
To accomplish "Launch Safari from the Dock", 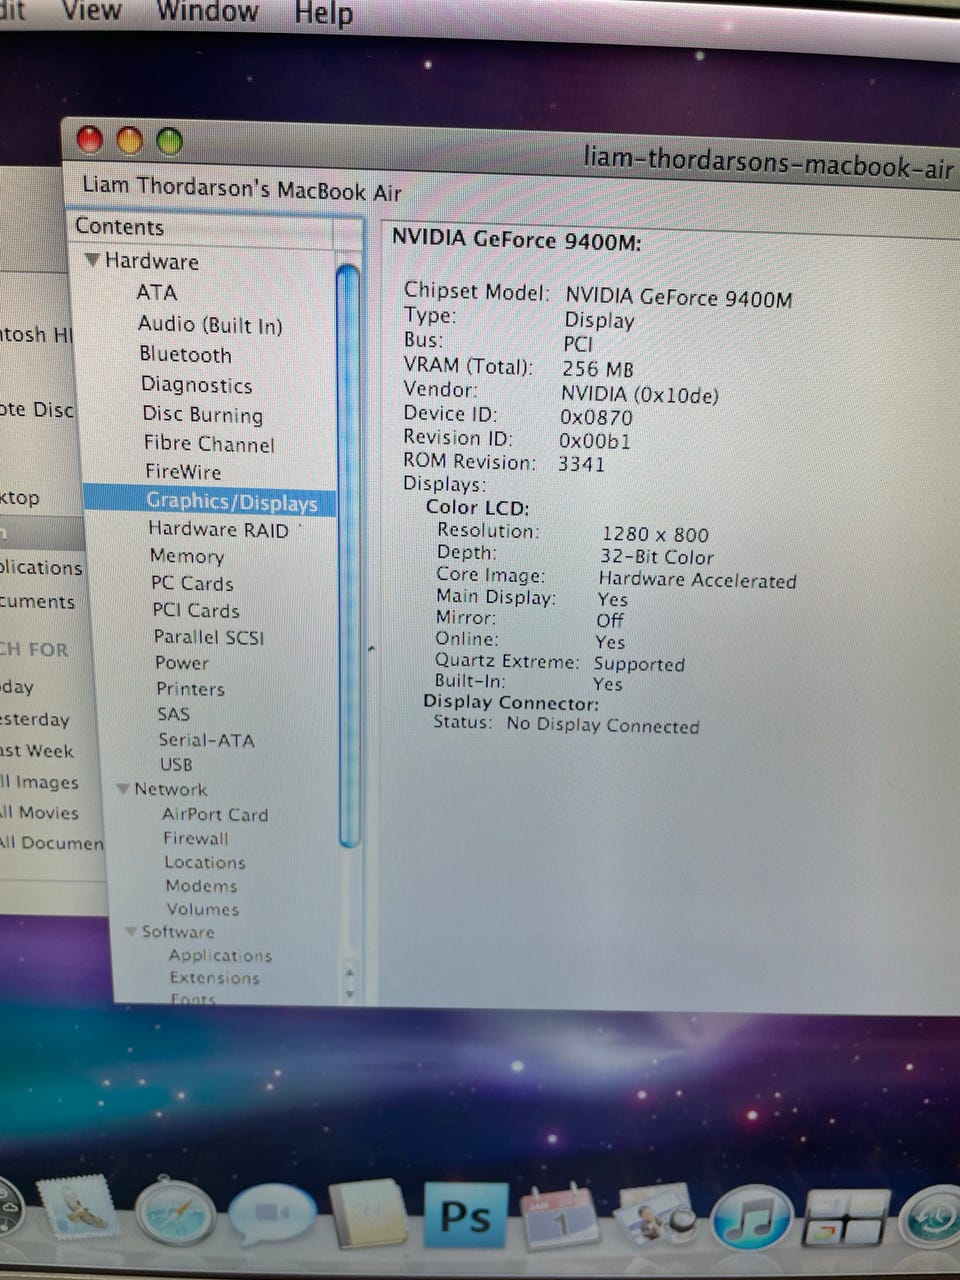I will coord(175,1213).
